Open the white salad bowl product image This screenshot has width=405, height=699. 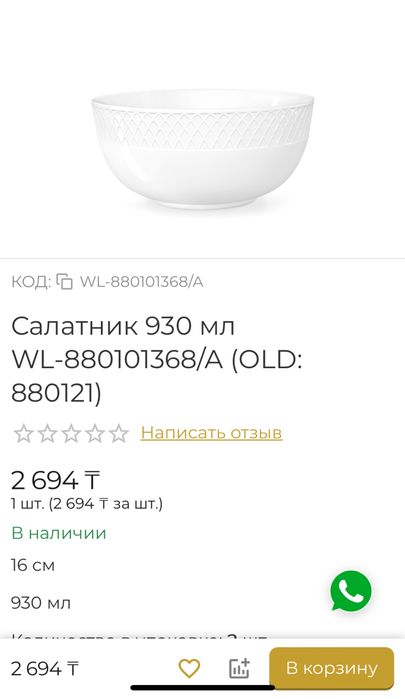(x=202, y=149)
